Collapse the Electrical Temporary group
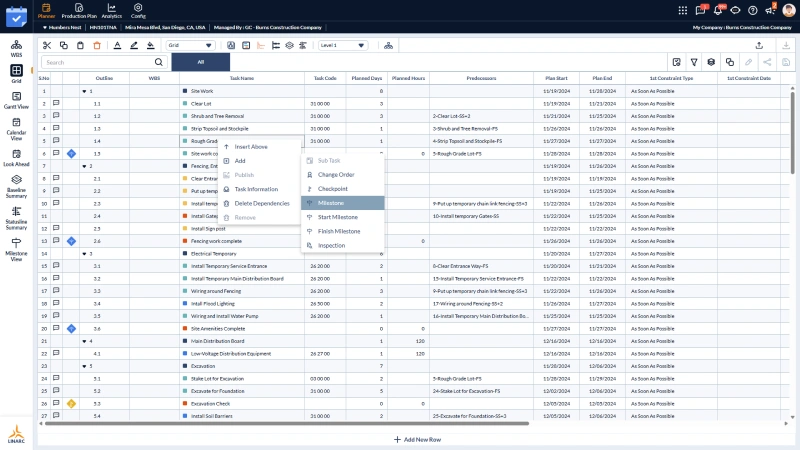This screenshot has width=800, height=450. 84,254
